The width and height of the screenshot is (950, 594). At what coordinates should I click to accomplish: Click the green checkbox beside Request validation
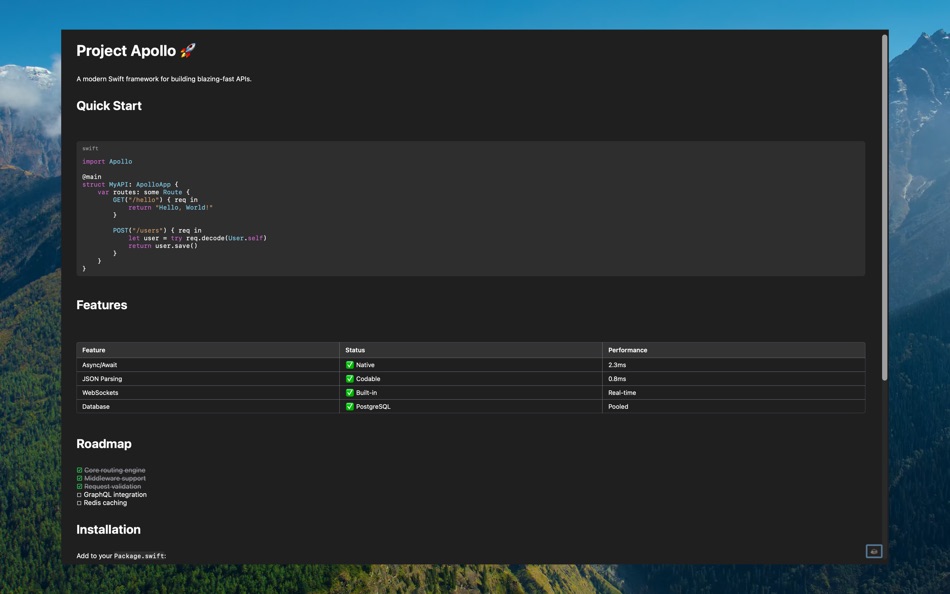point(80,486)
